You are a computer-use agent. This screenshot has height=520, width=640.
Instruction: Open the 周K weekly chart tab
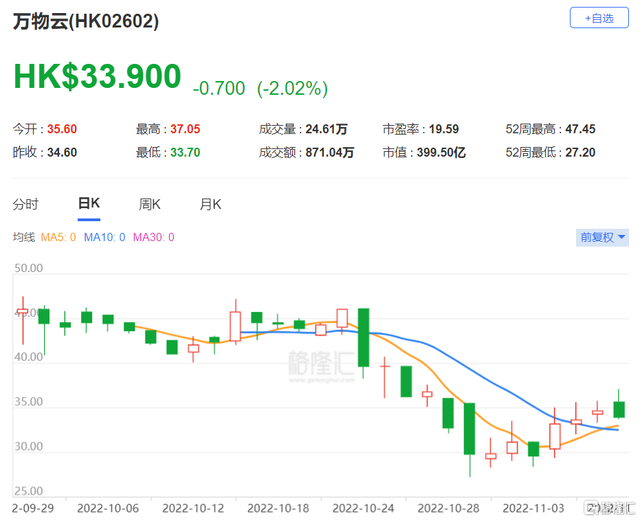[x=149, y=204]
